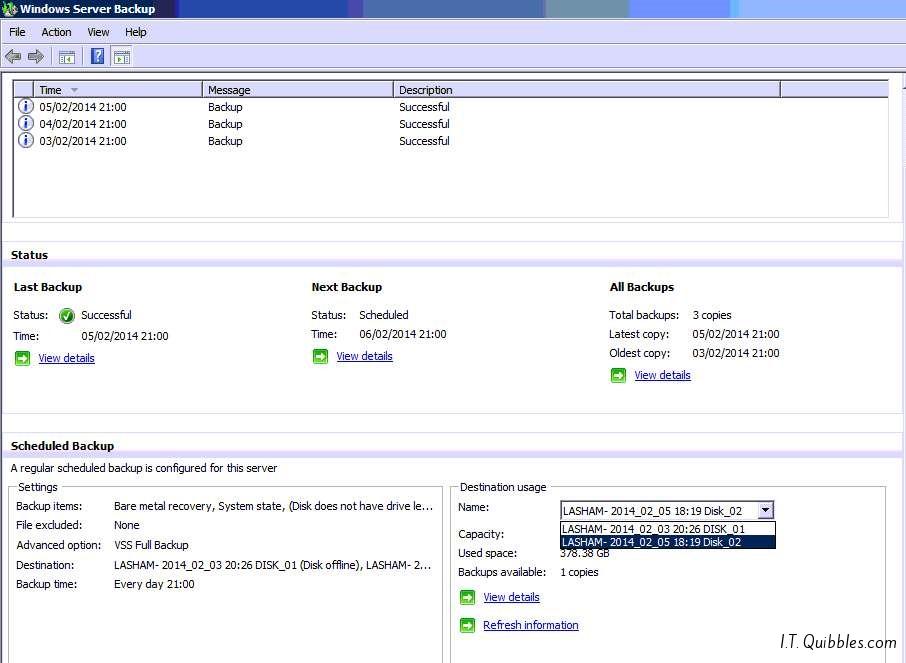Collapse the destination Name dropdown arrow
The image size is (906, 663).
point(765,510)
